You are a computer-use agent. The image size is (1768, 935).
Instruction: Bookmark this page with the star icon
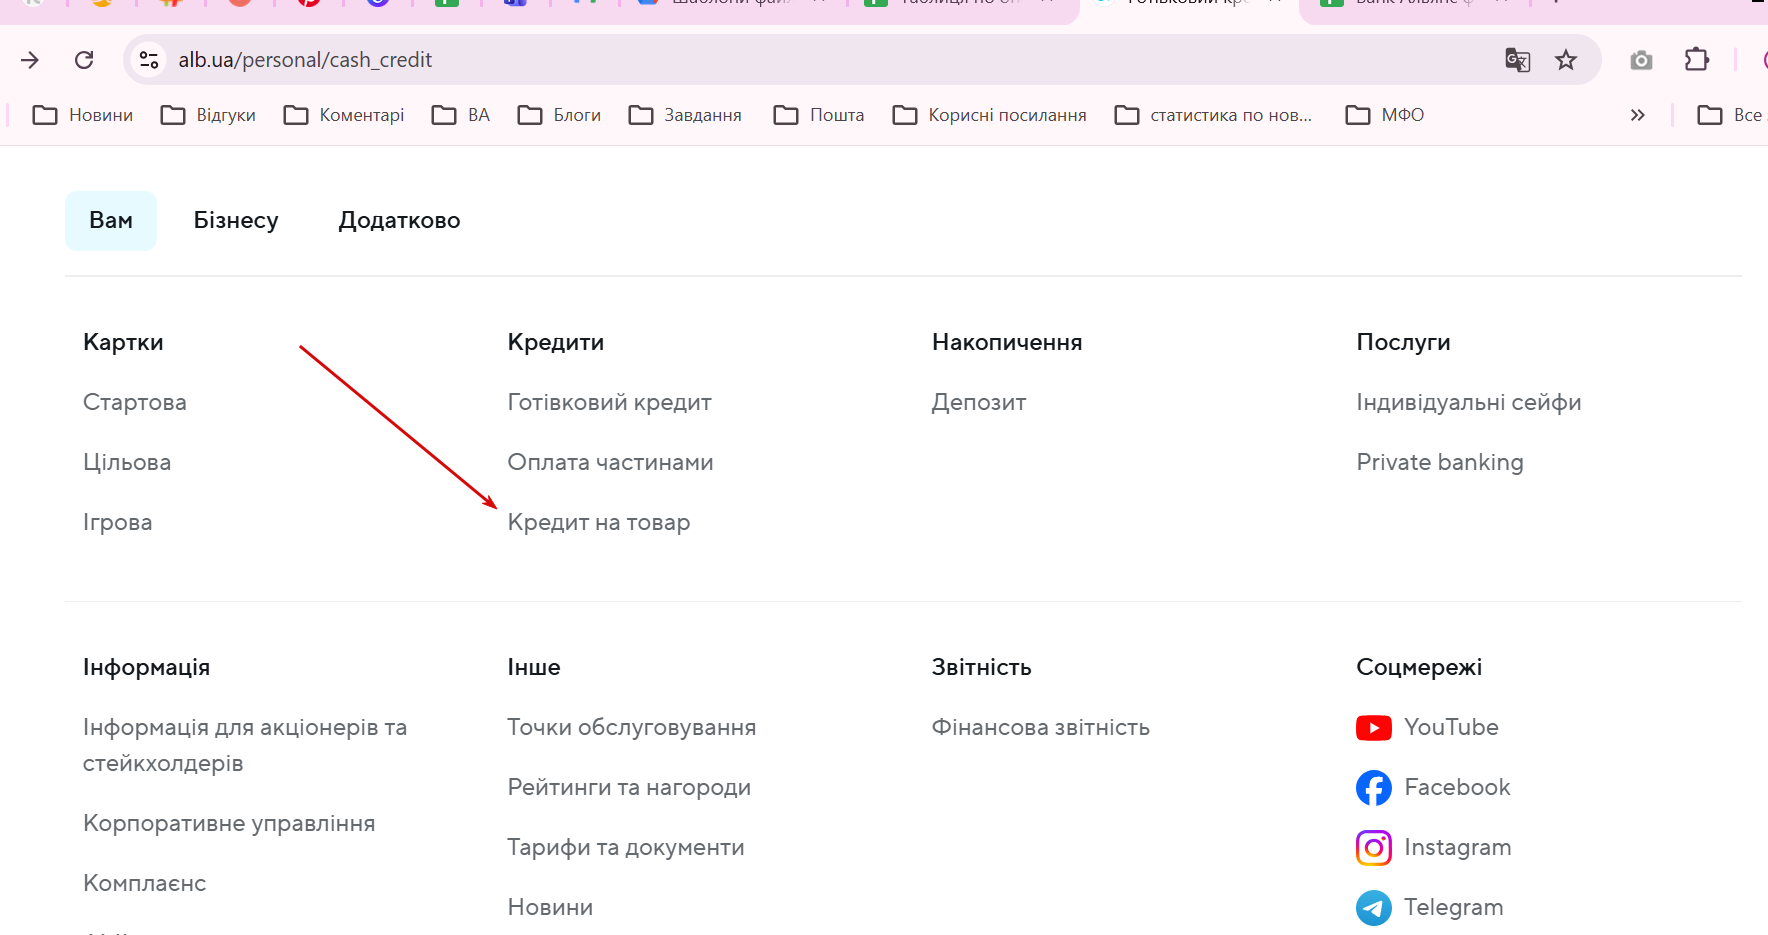[x=1566, y=60]
